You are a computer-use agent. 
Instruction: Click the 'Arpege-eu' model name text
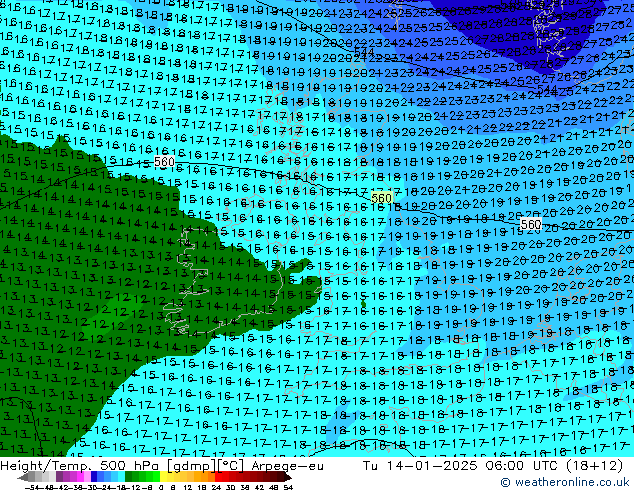click(x=287, y=466)
